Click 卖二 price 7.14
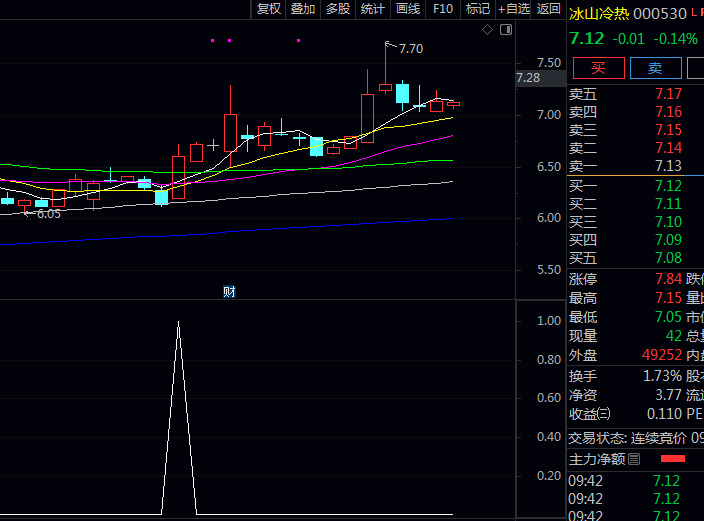The image size is (704, 521). pos(668,148)
